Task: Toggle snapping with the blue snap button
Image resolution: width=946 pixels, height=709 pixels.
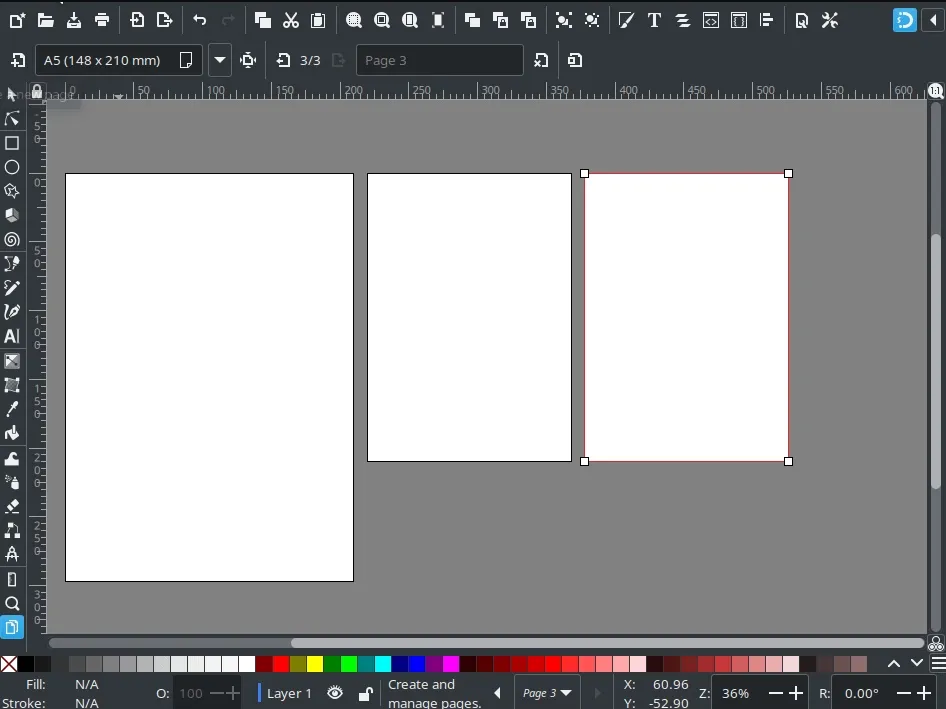Action: 904,20
